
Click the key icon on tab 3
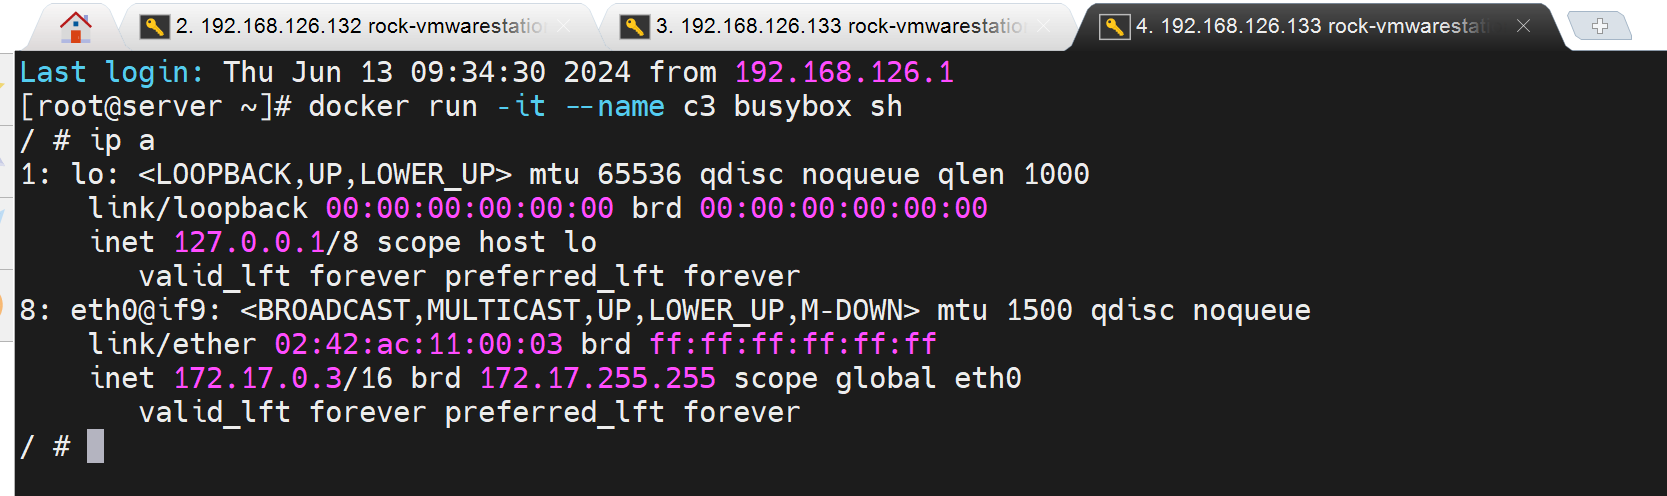634,26
